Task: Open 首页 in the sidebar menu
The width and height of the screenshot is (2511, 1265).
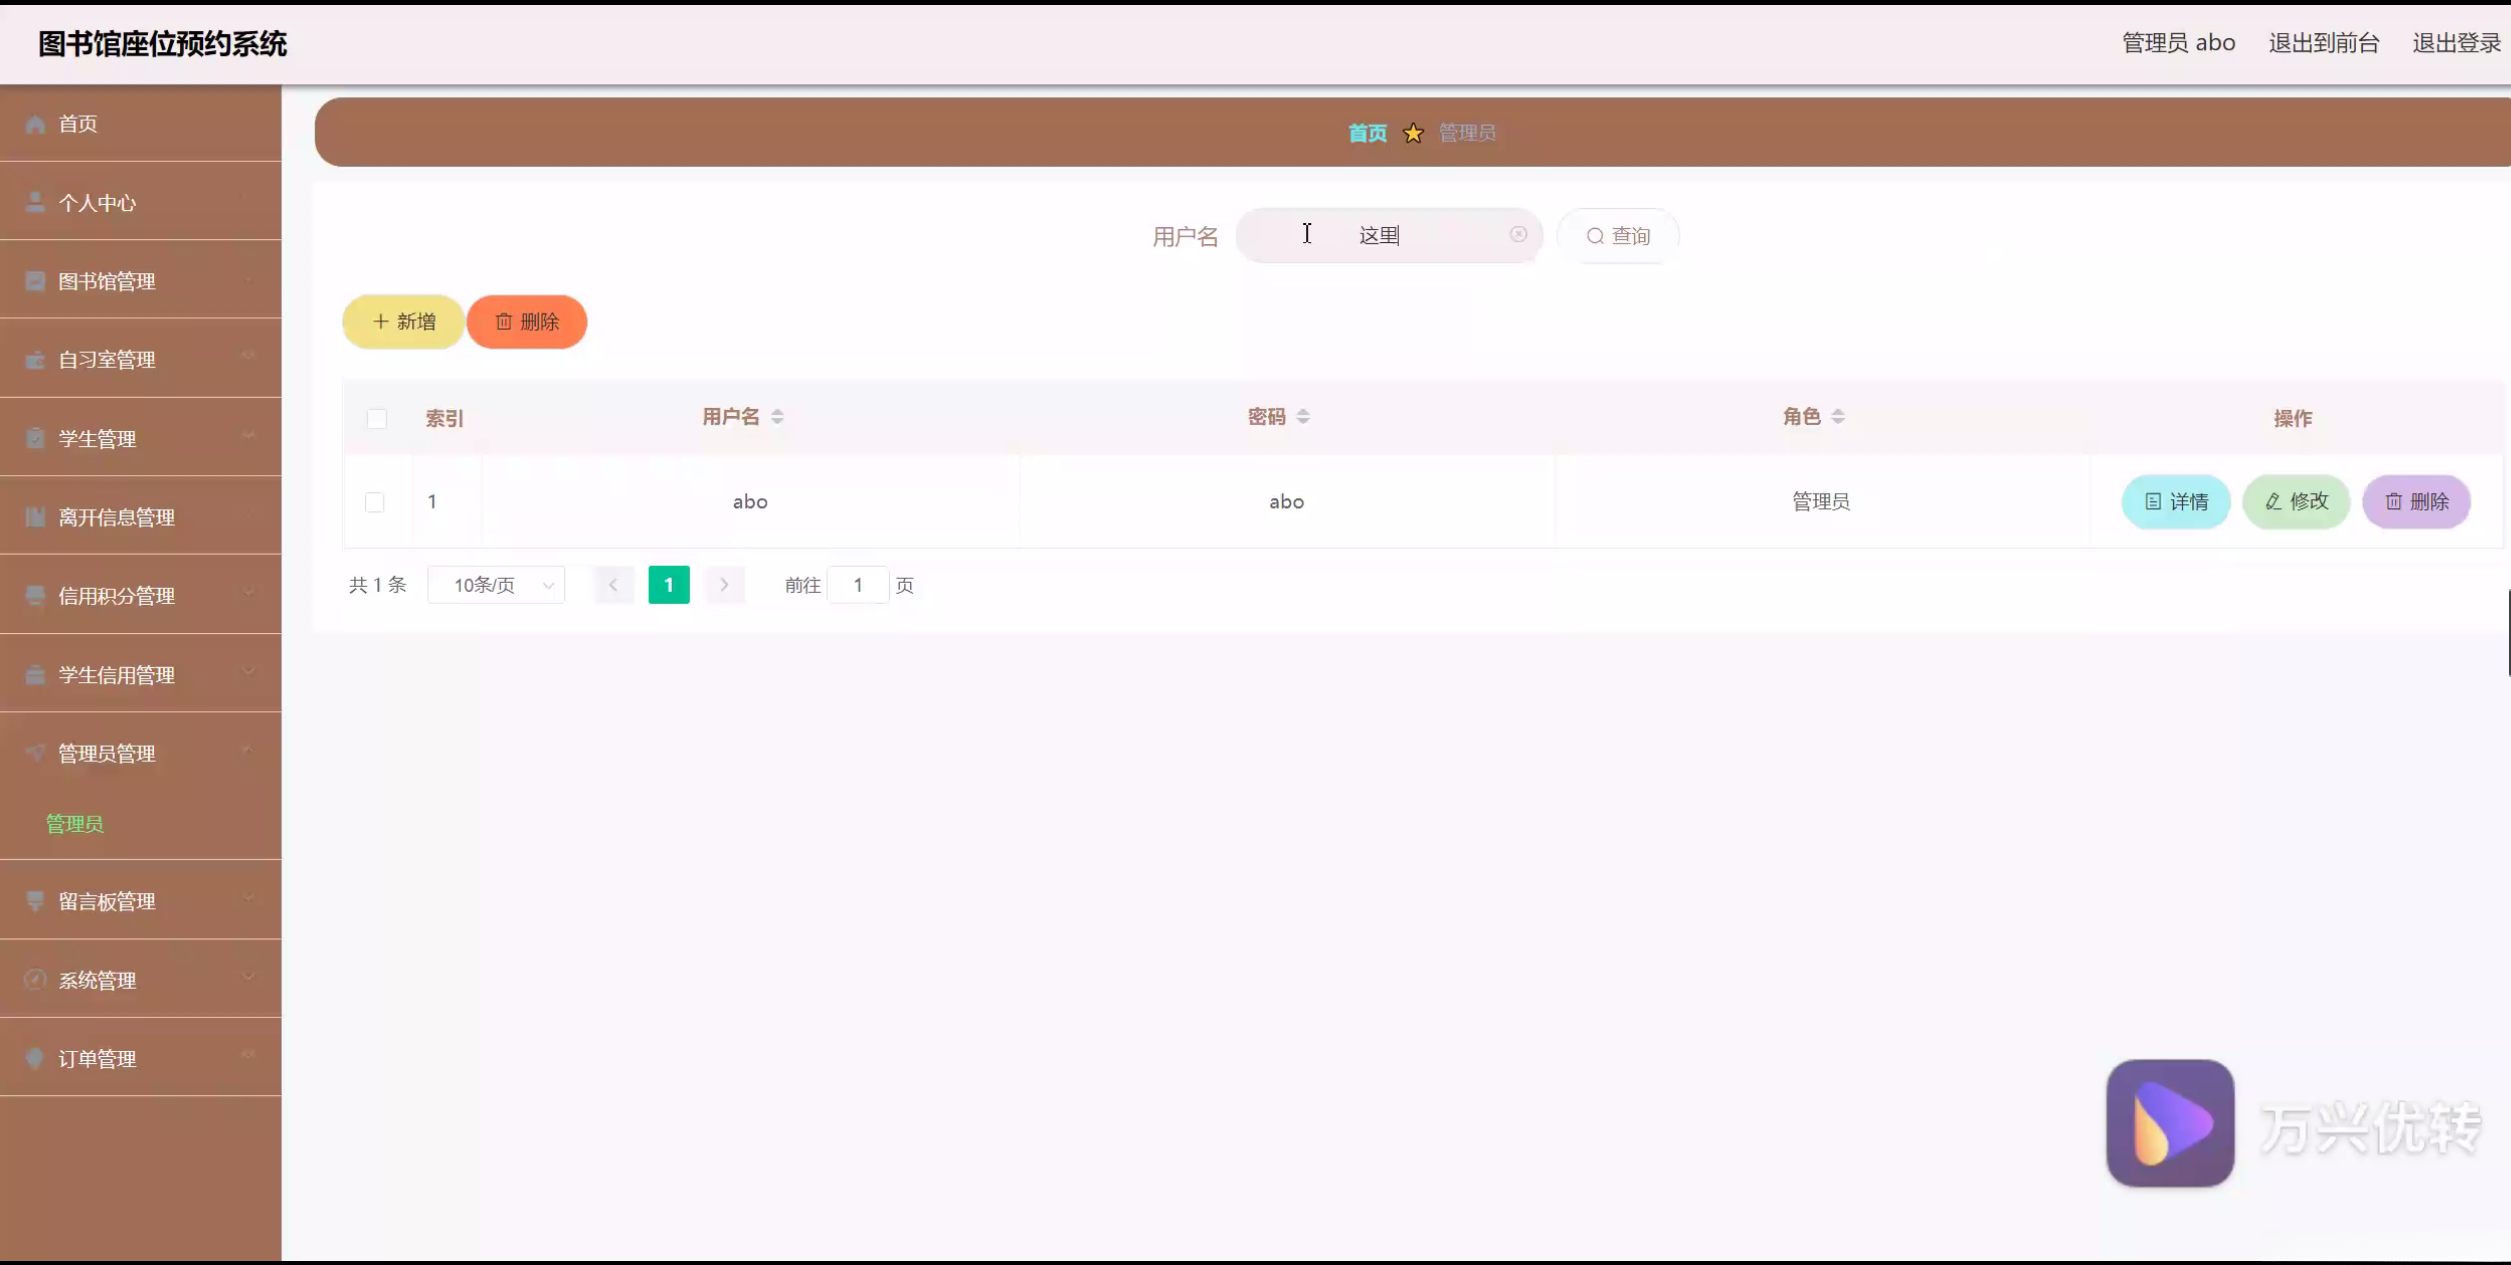Action: pyautogui.click(x=141, y=123)
